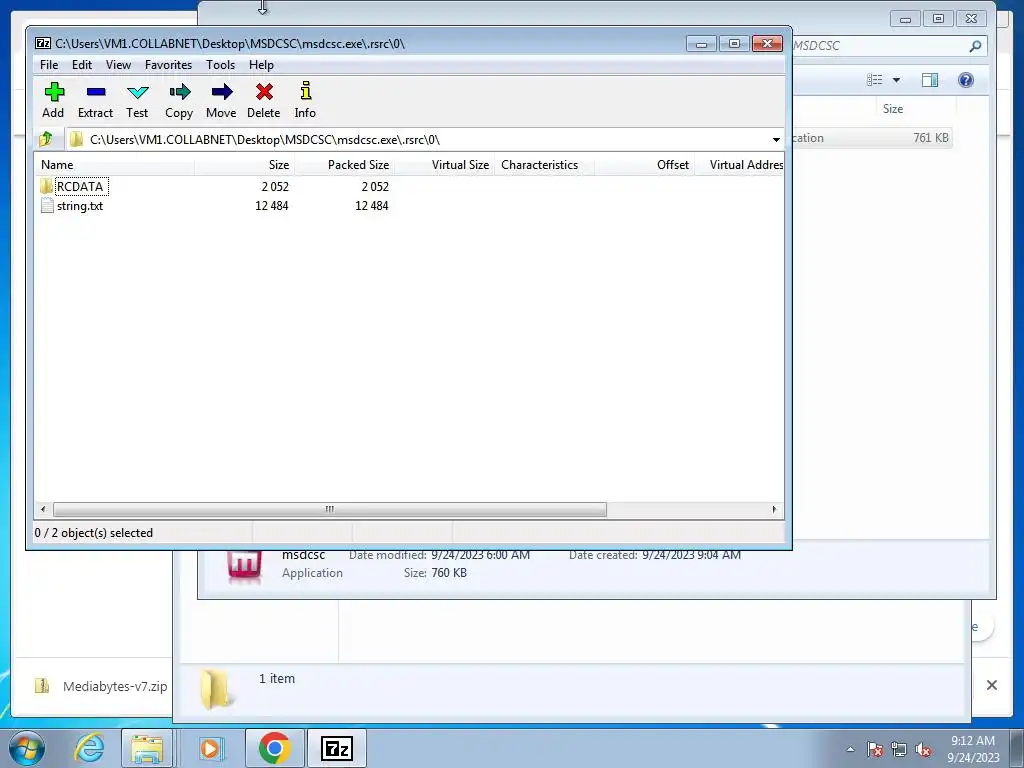Screen dimensions: 1024x768
Task: Open Windows Explorer taskbar icon
Action: [147, 748]
